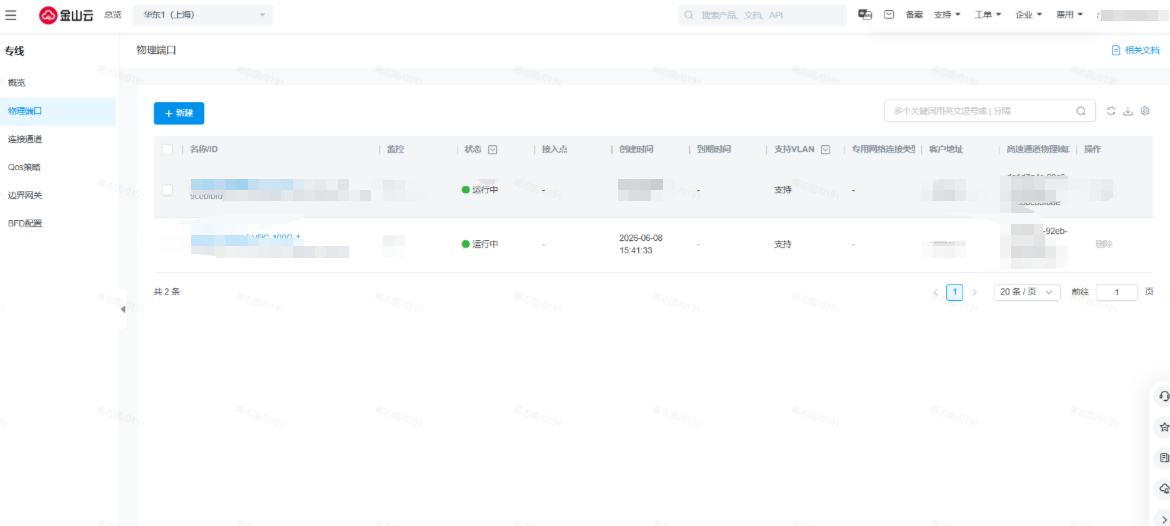The width and height of the screenshot is (1170, 526).
Task: Open customer service headset icon
Action: (1163, 396)
